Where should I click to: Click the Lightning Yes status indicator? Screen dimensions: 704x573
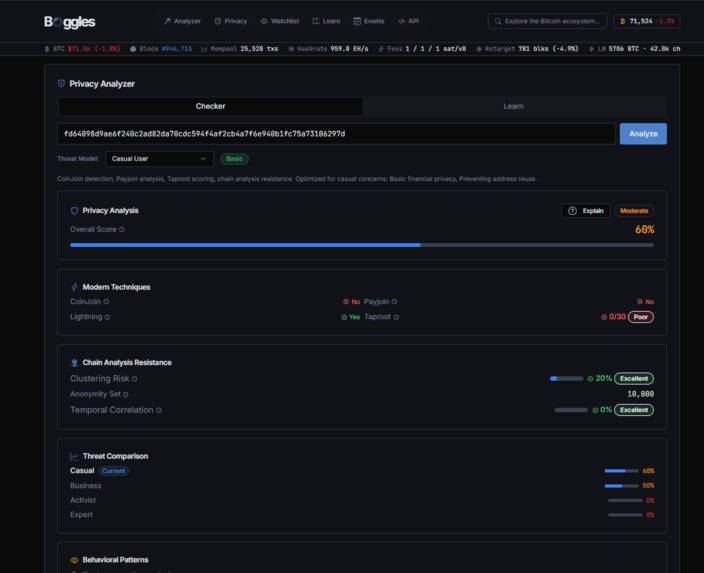tap(351, 317)
